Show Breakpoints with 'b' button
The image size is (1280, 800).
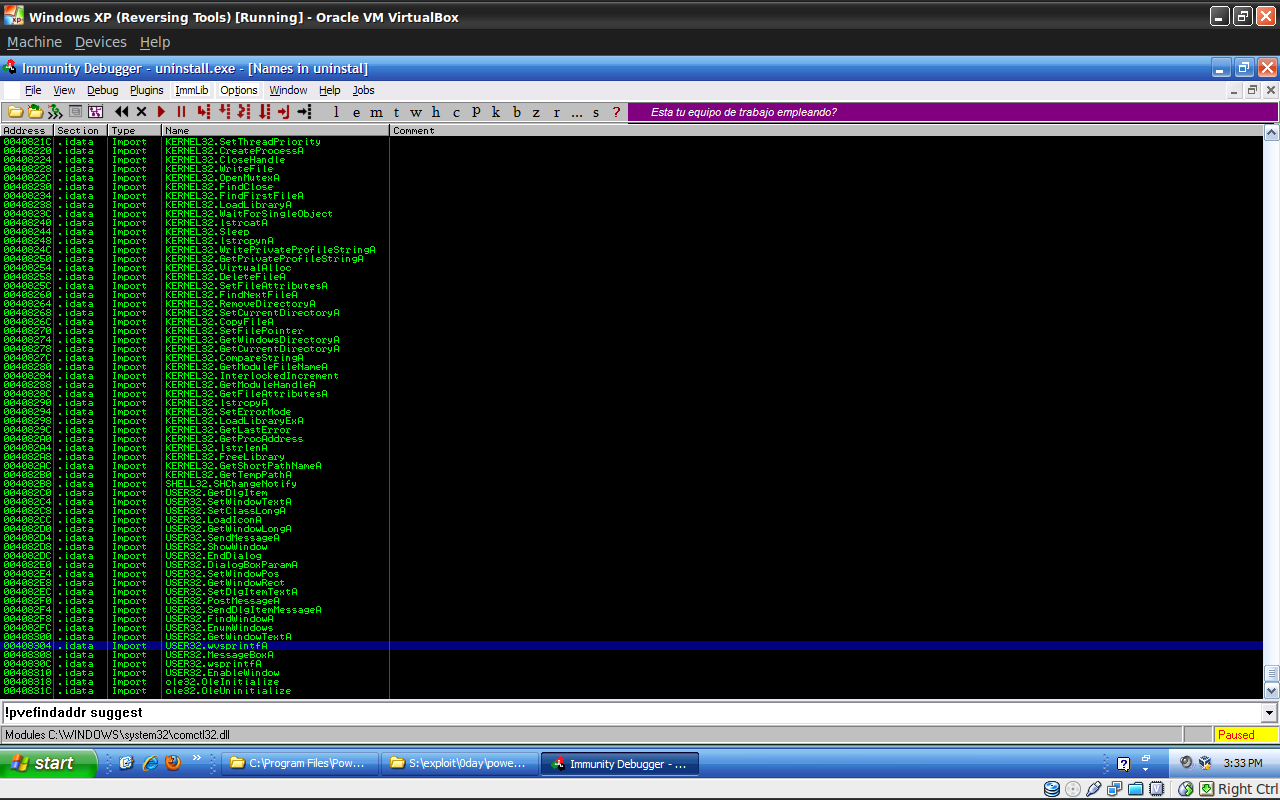pyautogui.click(x=516, y=112)
